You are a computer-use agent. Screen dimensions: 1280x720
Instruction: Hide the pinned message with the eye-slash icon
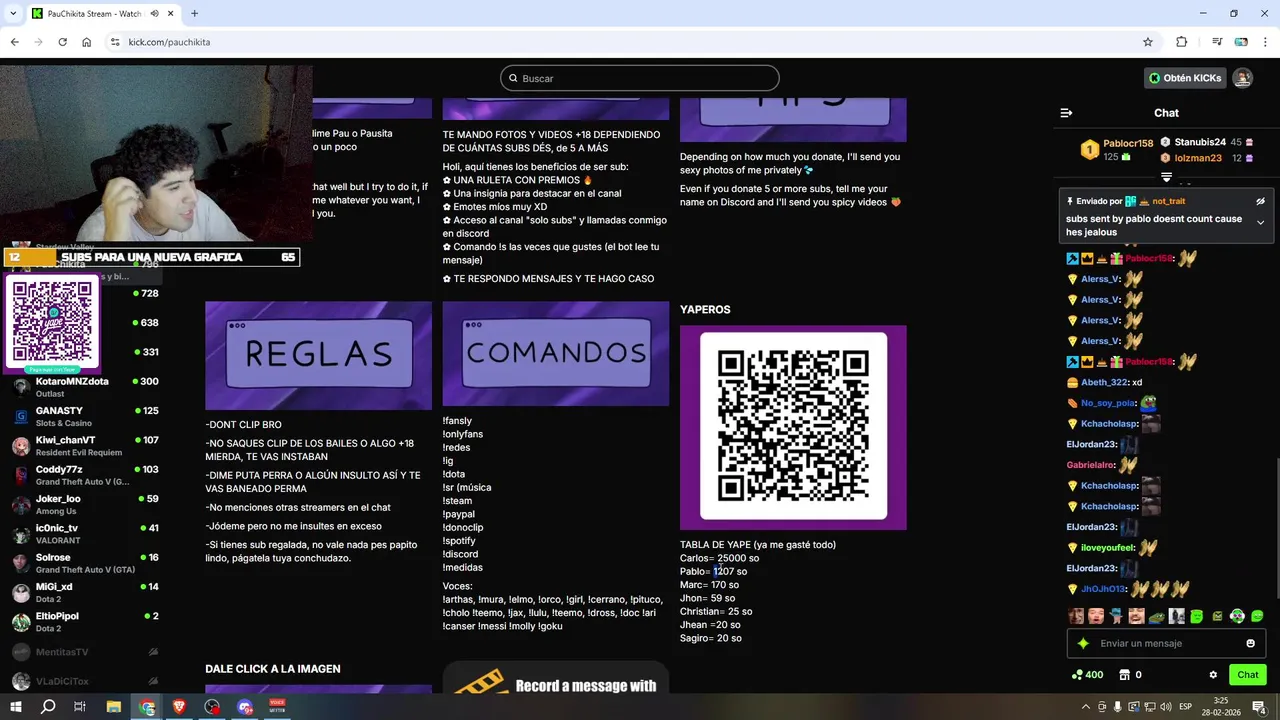pos(1261,201)
